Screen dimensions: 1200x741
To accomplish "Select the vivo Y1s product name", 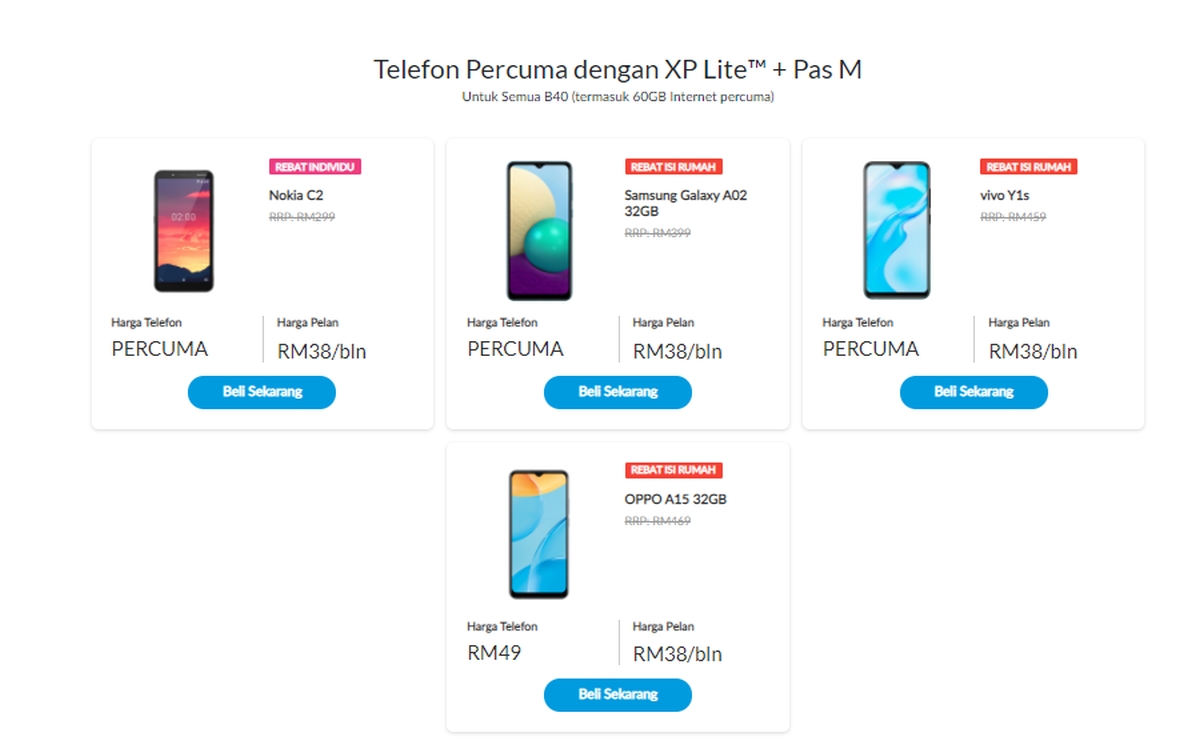I will (1003, 195).
